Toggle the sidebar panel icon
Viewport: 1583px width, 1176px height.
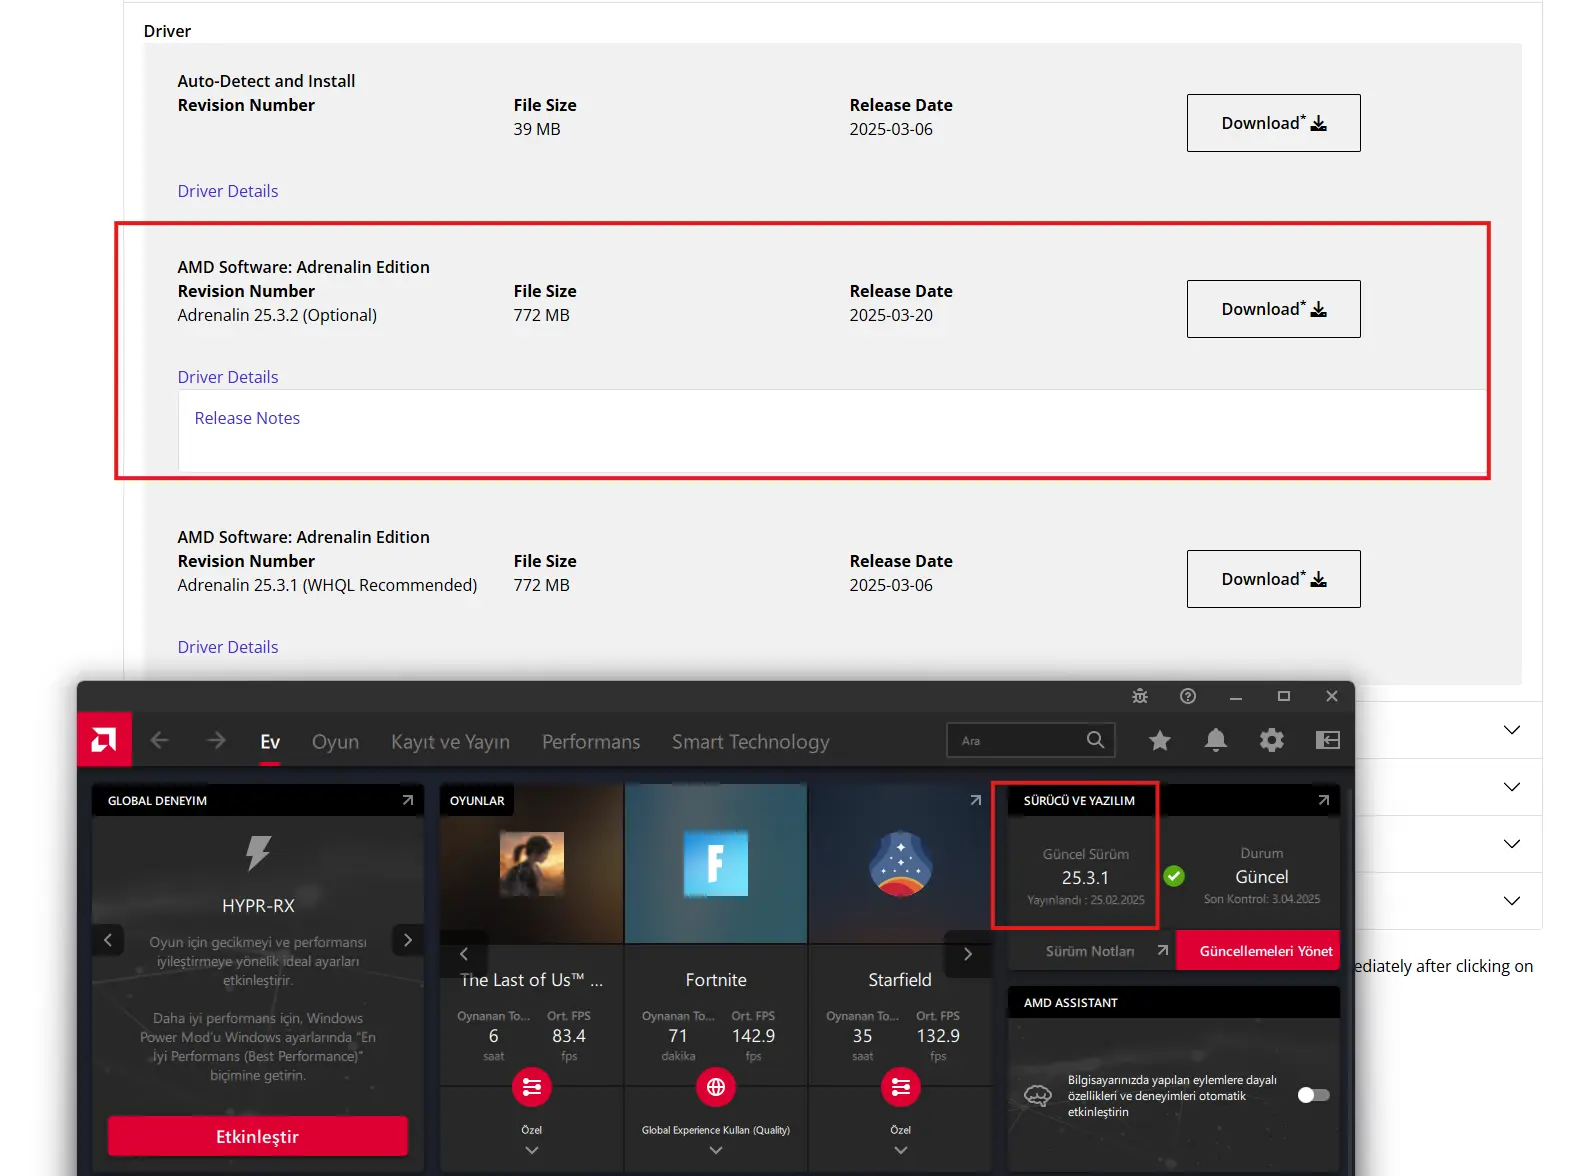pos(1328,740)
